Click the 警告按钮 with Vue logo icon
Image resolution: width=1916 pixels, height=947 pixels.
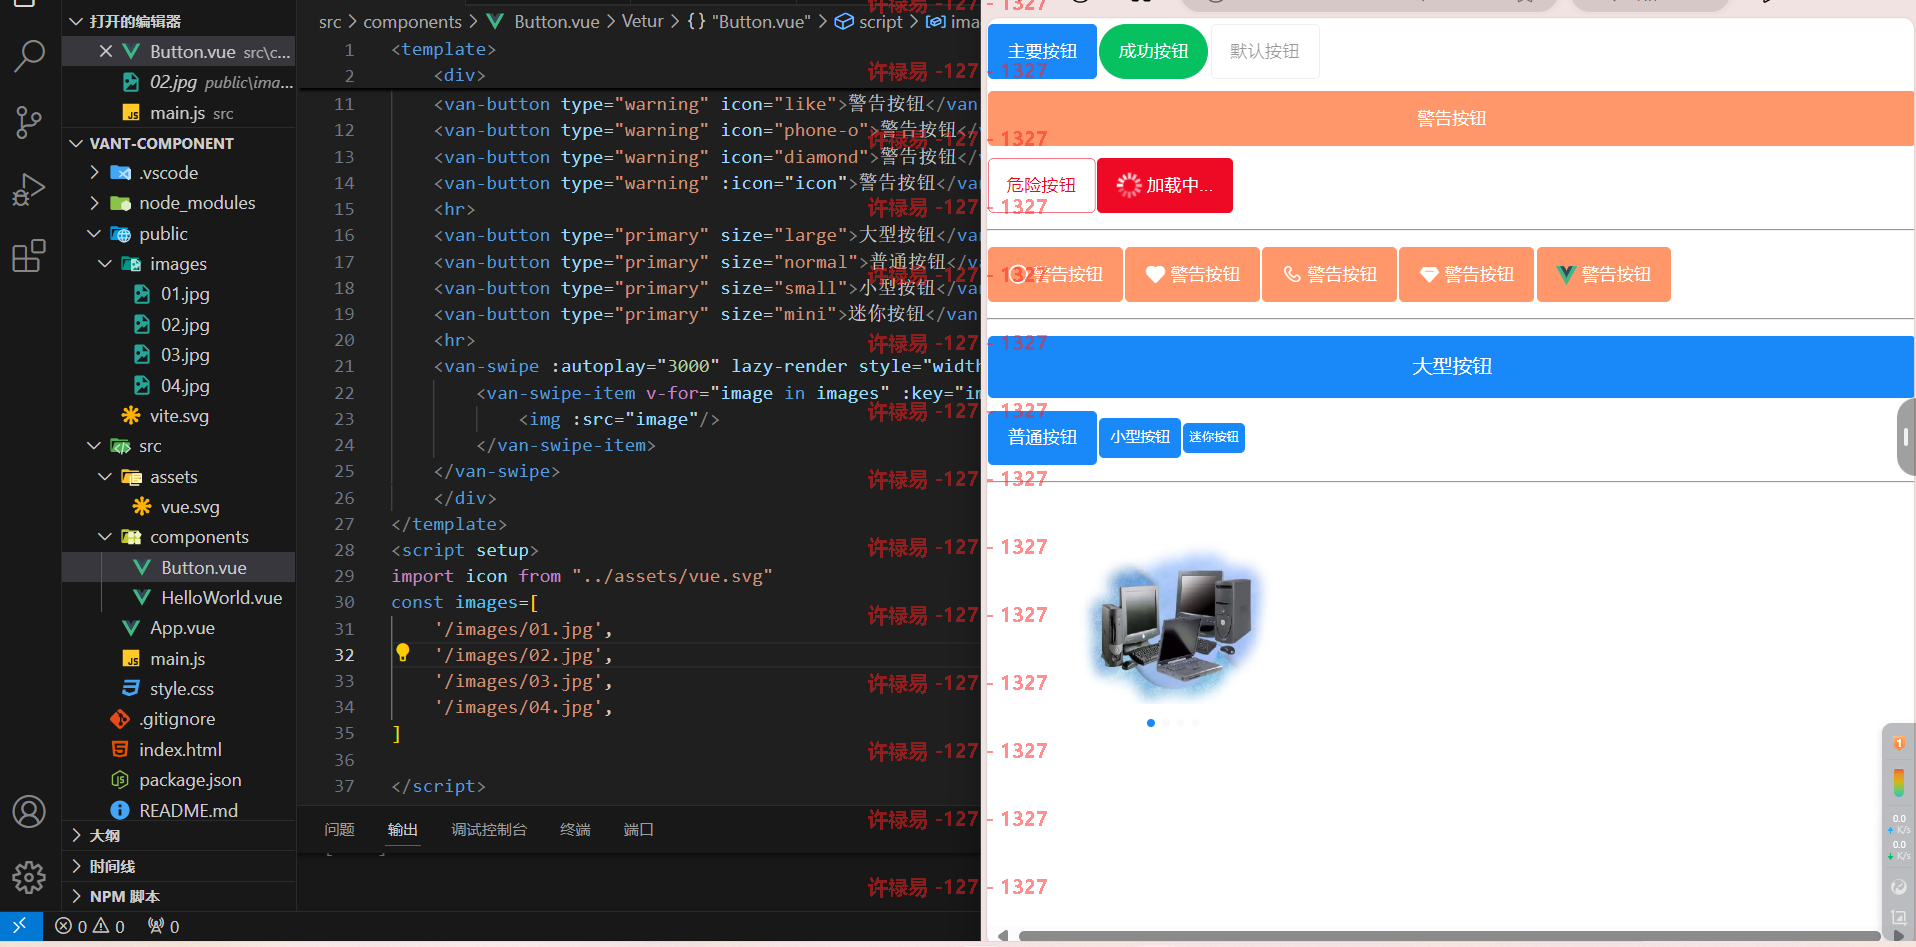click(1604, 274)
